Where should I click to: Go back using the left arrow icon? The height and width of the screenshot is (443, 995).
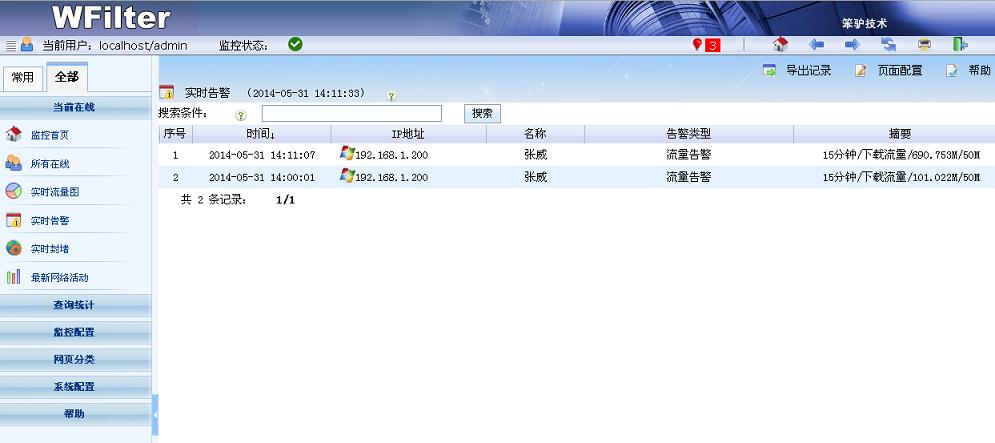point(816,45)
